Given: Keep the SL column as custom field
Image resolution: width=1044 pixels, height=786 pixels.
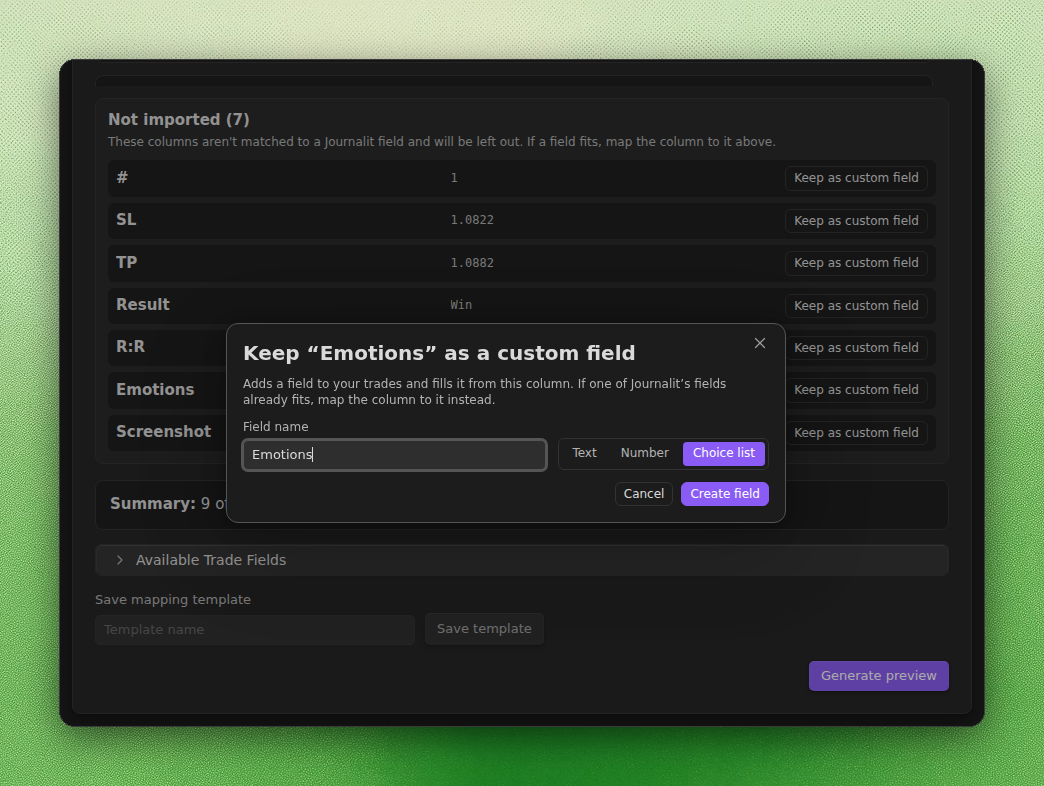Looking at the screenshot, I should [856, 220].
